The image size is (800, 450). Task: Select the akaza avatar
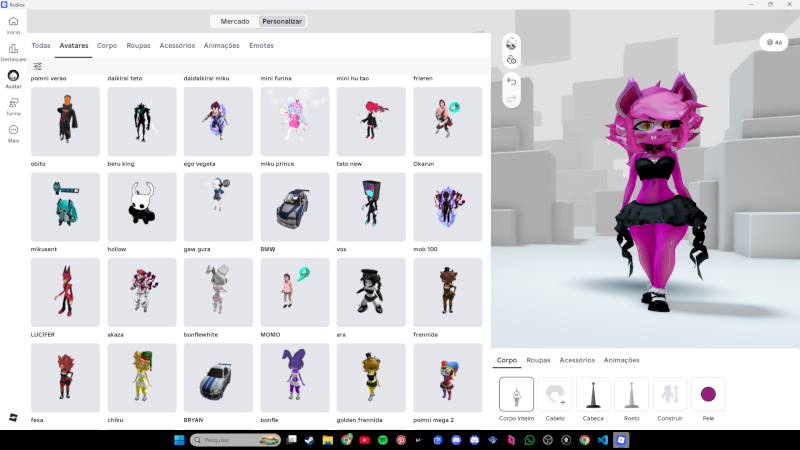142,292
